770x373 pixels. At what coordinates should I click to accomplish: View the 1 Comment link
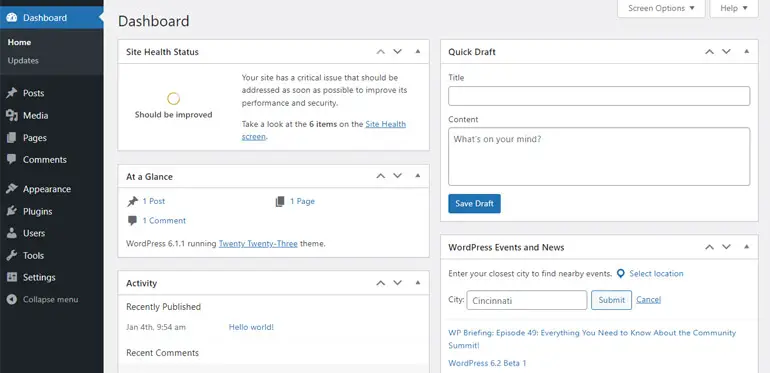164,221
